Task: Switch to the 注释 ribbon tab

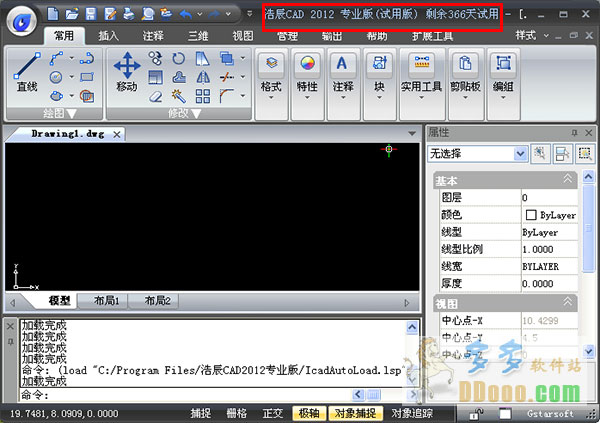Action: pyautogui.click(x=153, y=36)
